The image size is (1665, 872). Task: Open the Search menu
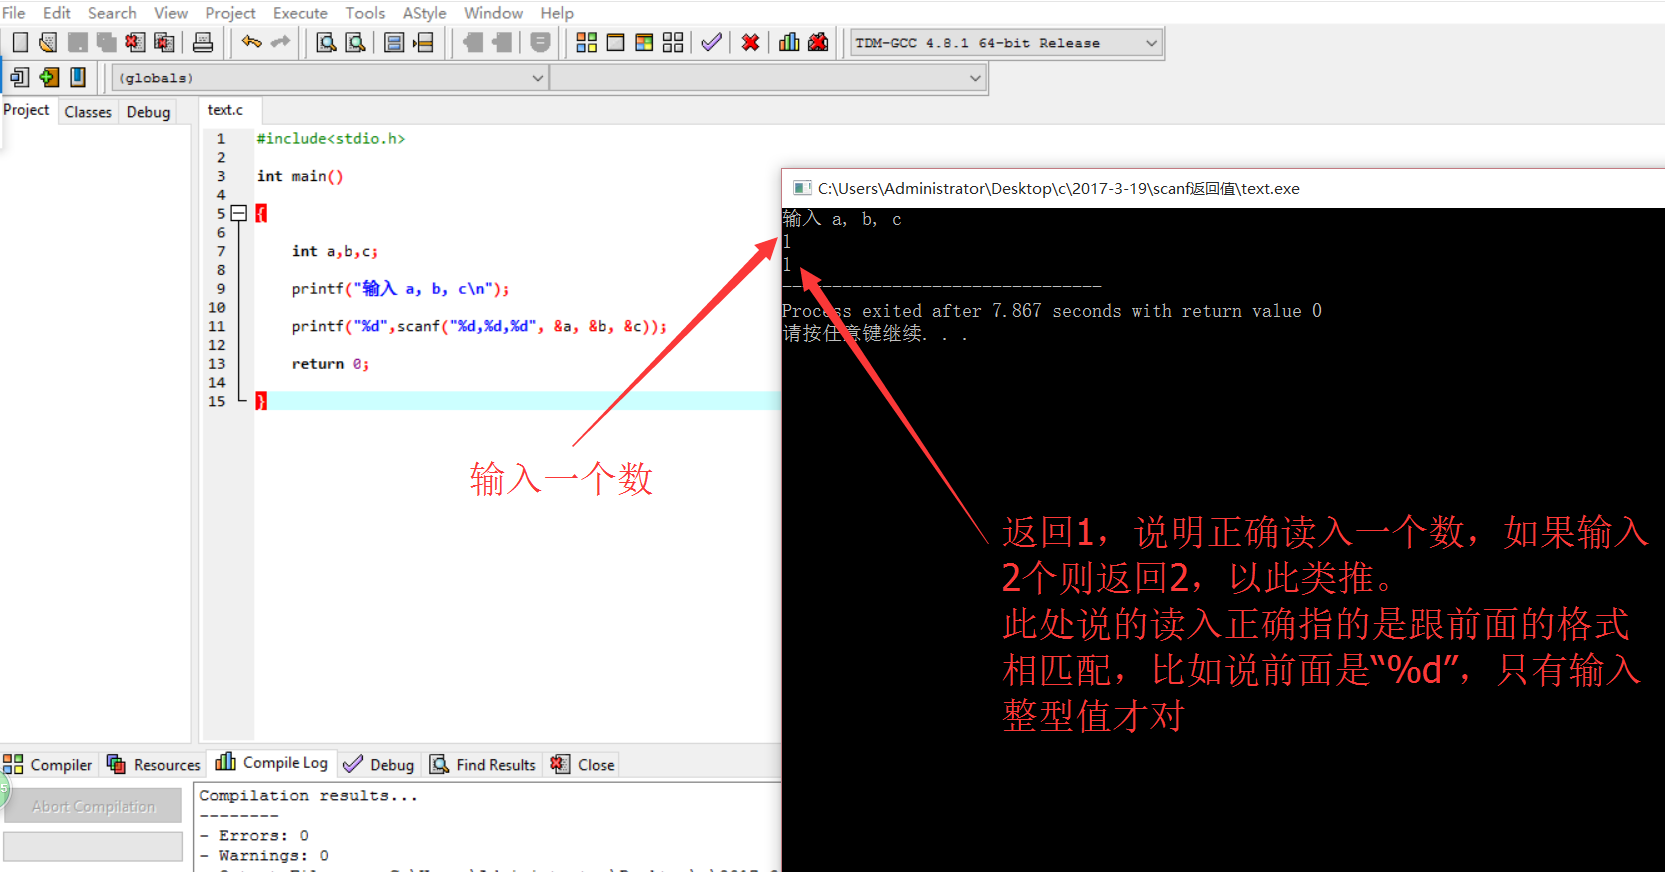pyautogui.click(x=112, y=13)
